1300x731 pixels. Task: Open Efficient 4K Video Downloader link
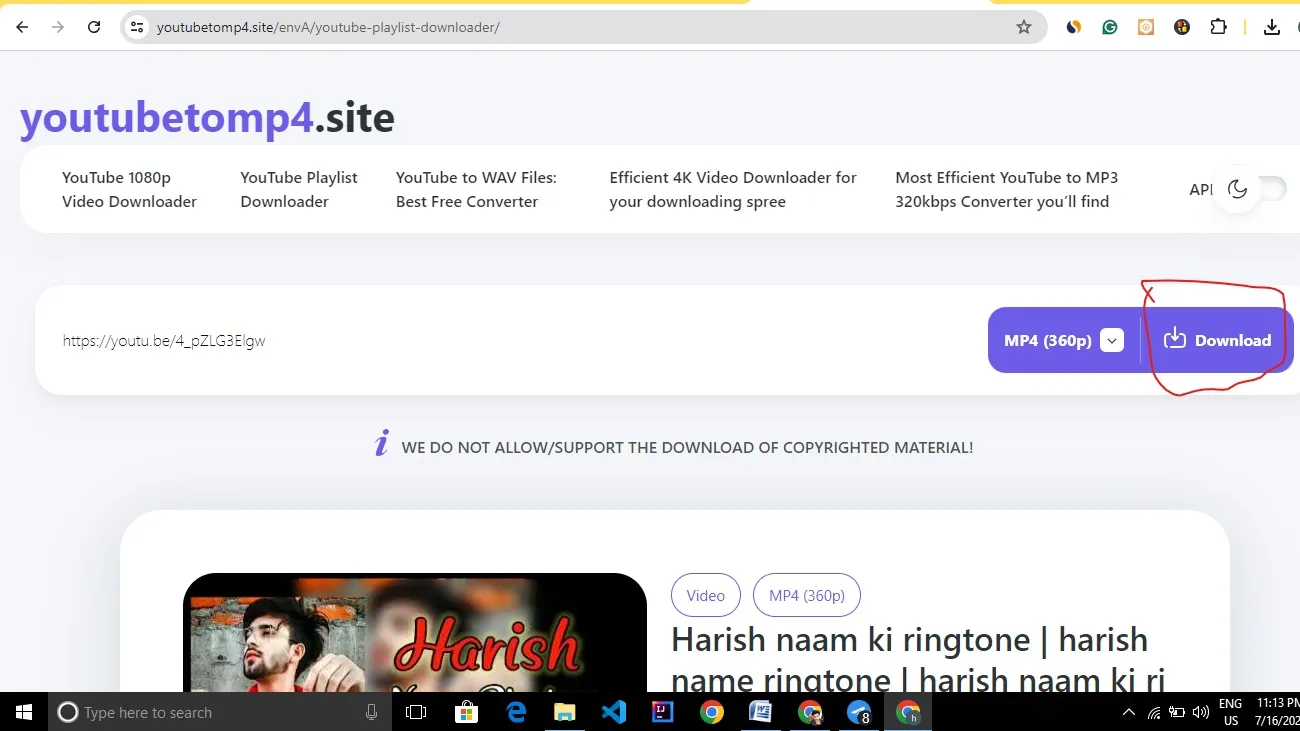pos(733,189)
